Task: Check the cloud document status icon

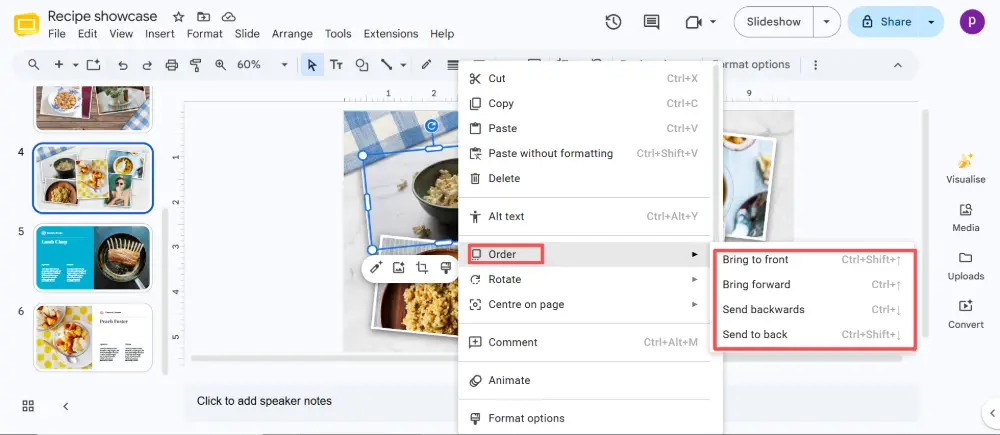Action: pos(228,17)
